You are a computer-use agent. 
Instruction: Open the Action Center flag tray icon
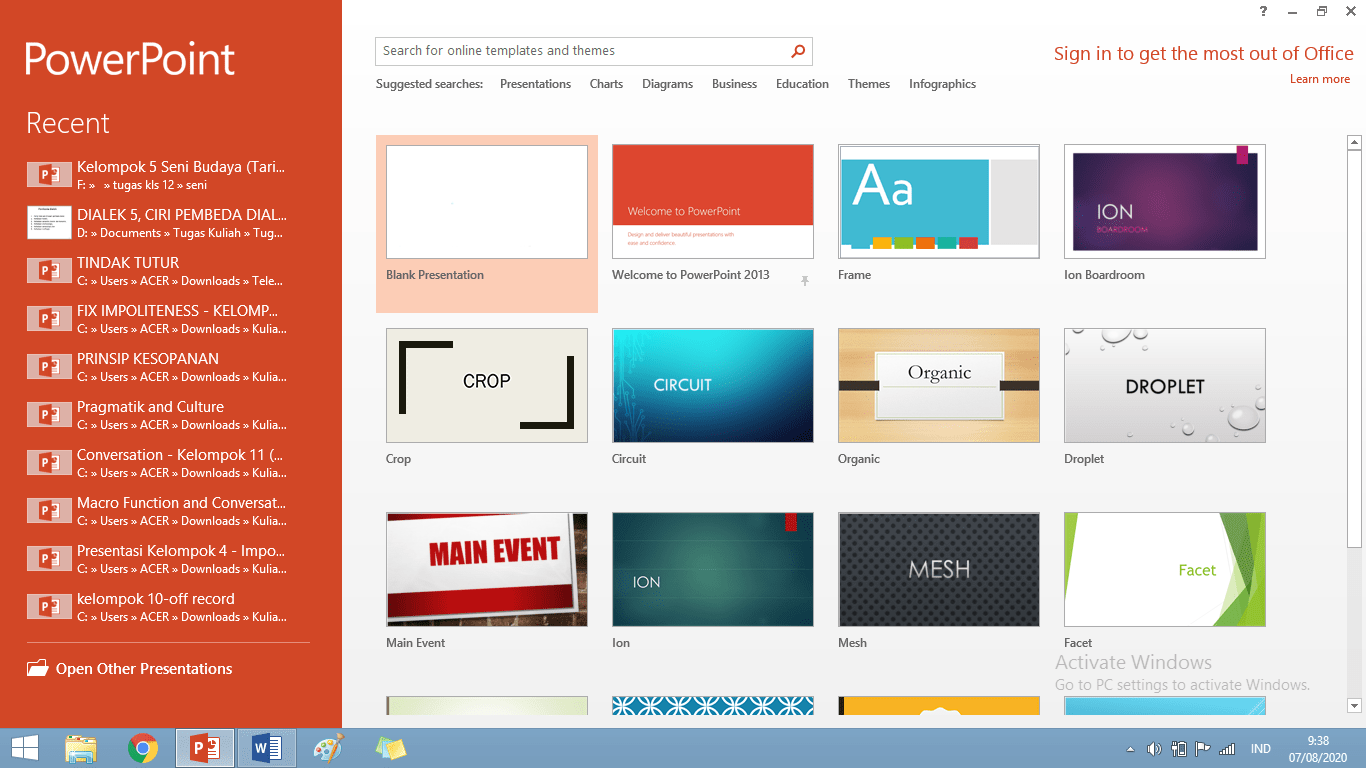(x=1203, y=749)
